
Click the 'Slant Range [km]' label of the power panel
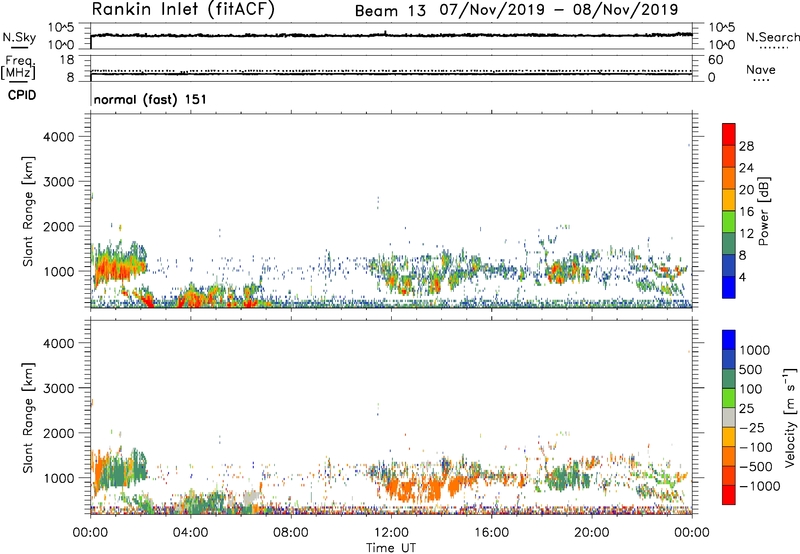[27, 211]
